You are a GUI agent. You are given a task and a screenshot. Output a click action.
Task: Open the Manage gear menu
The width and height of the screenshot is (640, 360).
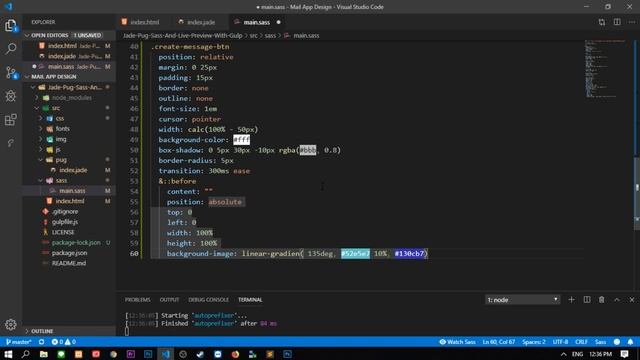click(11, 324)
